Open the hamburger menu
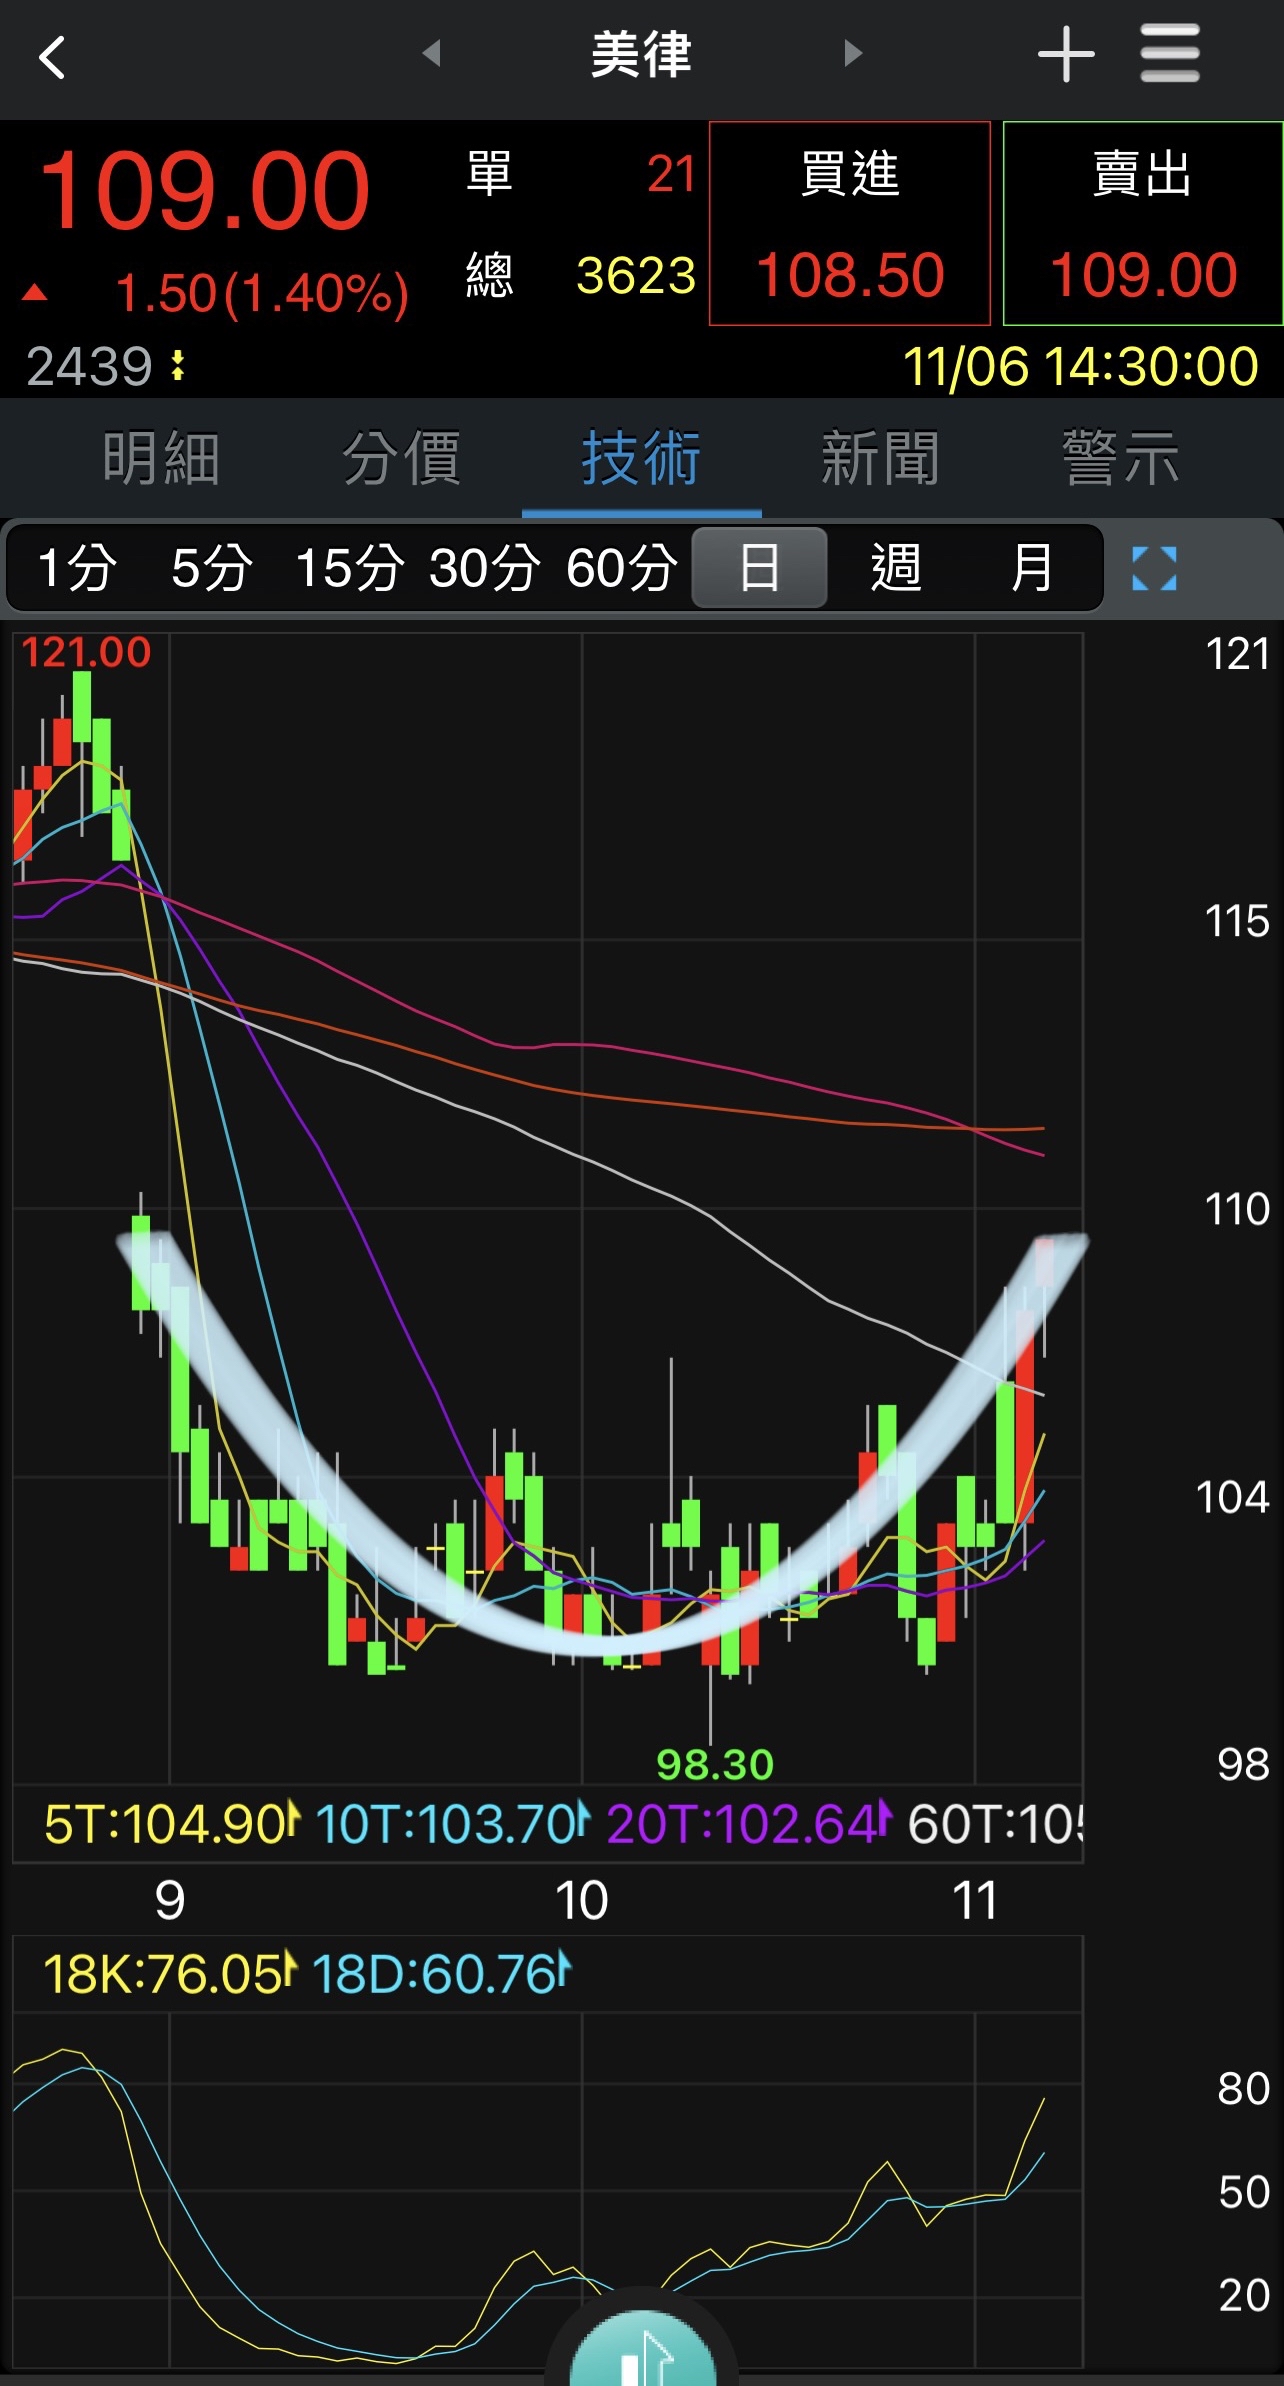 tap(1169, 55)
